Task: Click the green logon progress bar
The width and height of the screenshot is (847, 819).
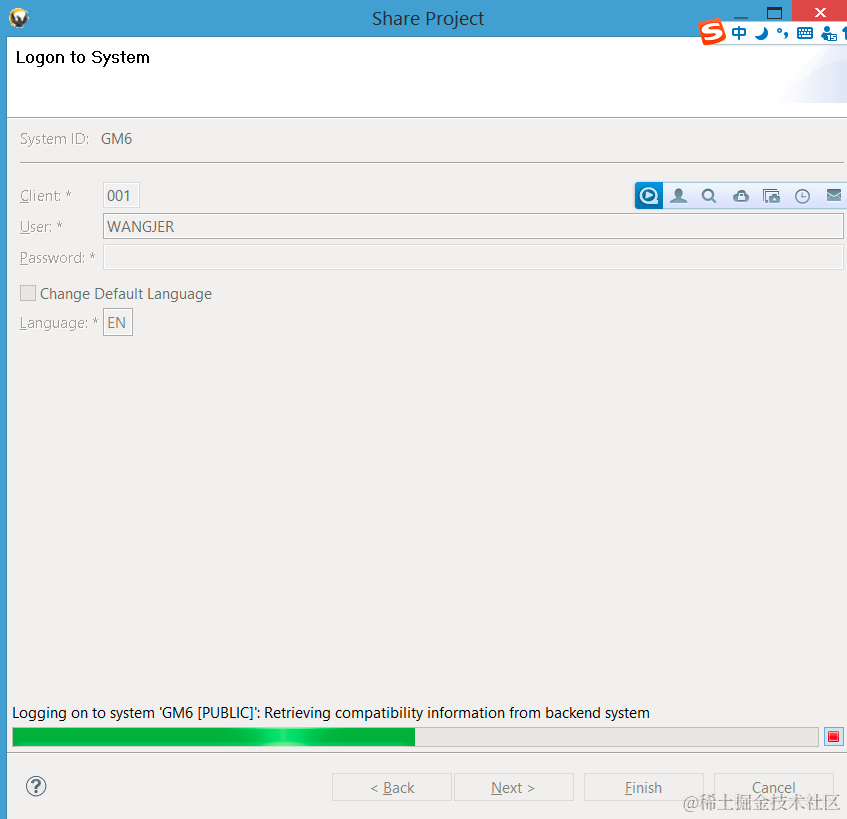Action: click(x=415, y=737)
